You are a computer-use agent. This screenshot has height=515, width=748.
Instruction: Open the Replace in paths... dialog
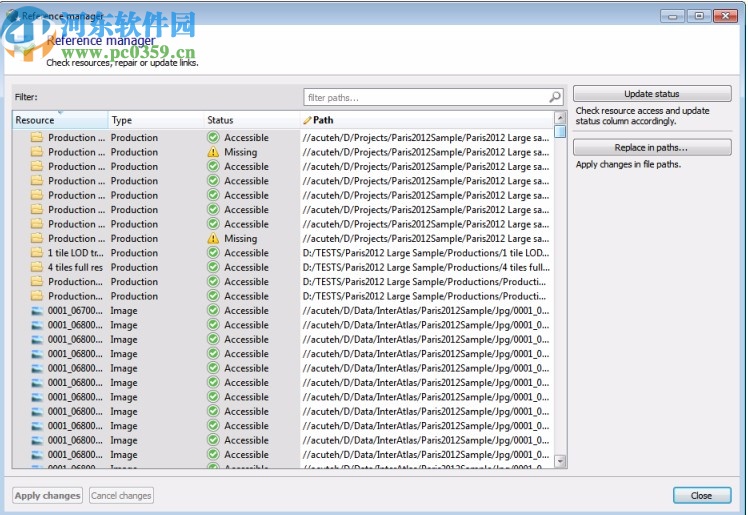tap(652, 147)
